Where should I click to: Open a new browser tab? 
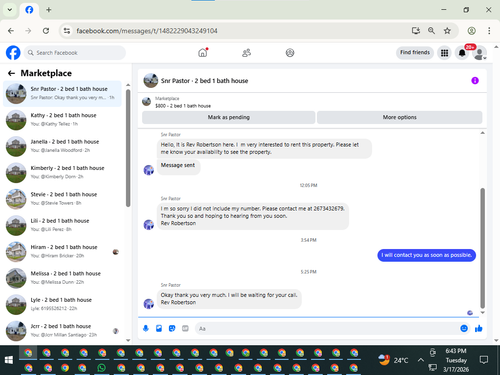tap(49, 10)
